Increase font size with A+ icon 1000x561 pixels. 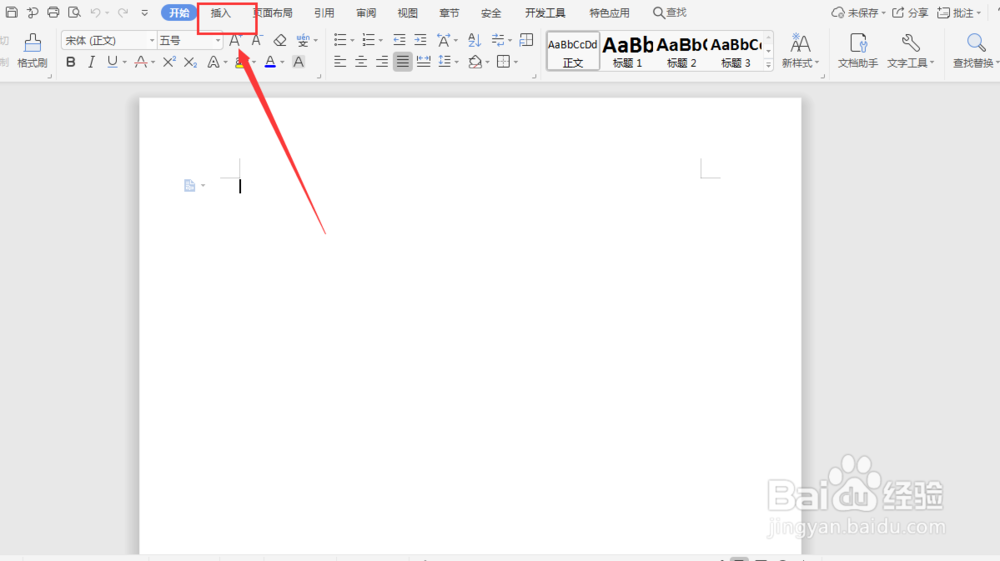point(235,40)
